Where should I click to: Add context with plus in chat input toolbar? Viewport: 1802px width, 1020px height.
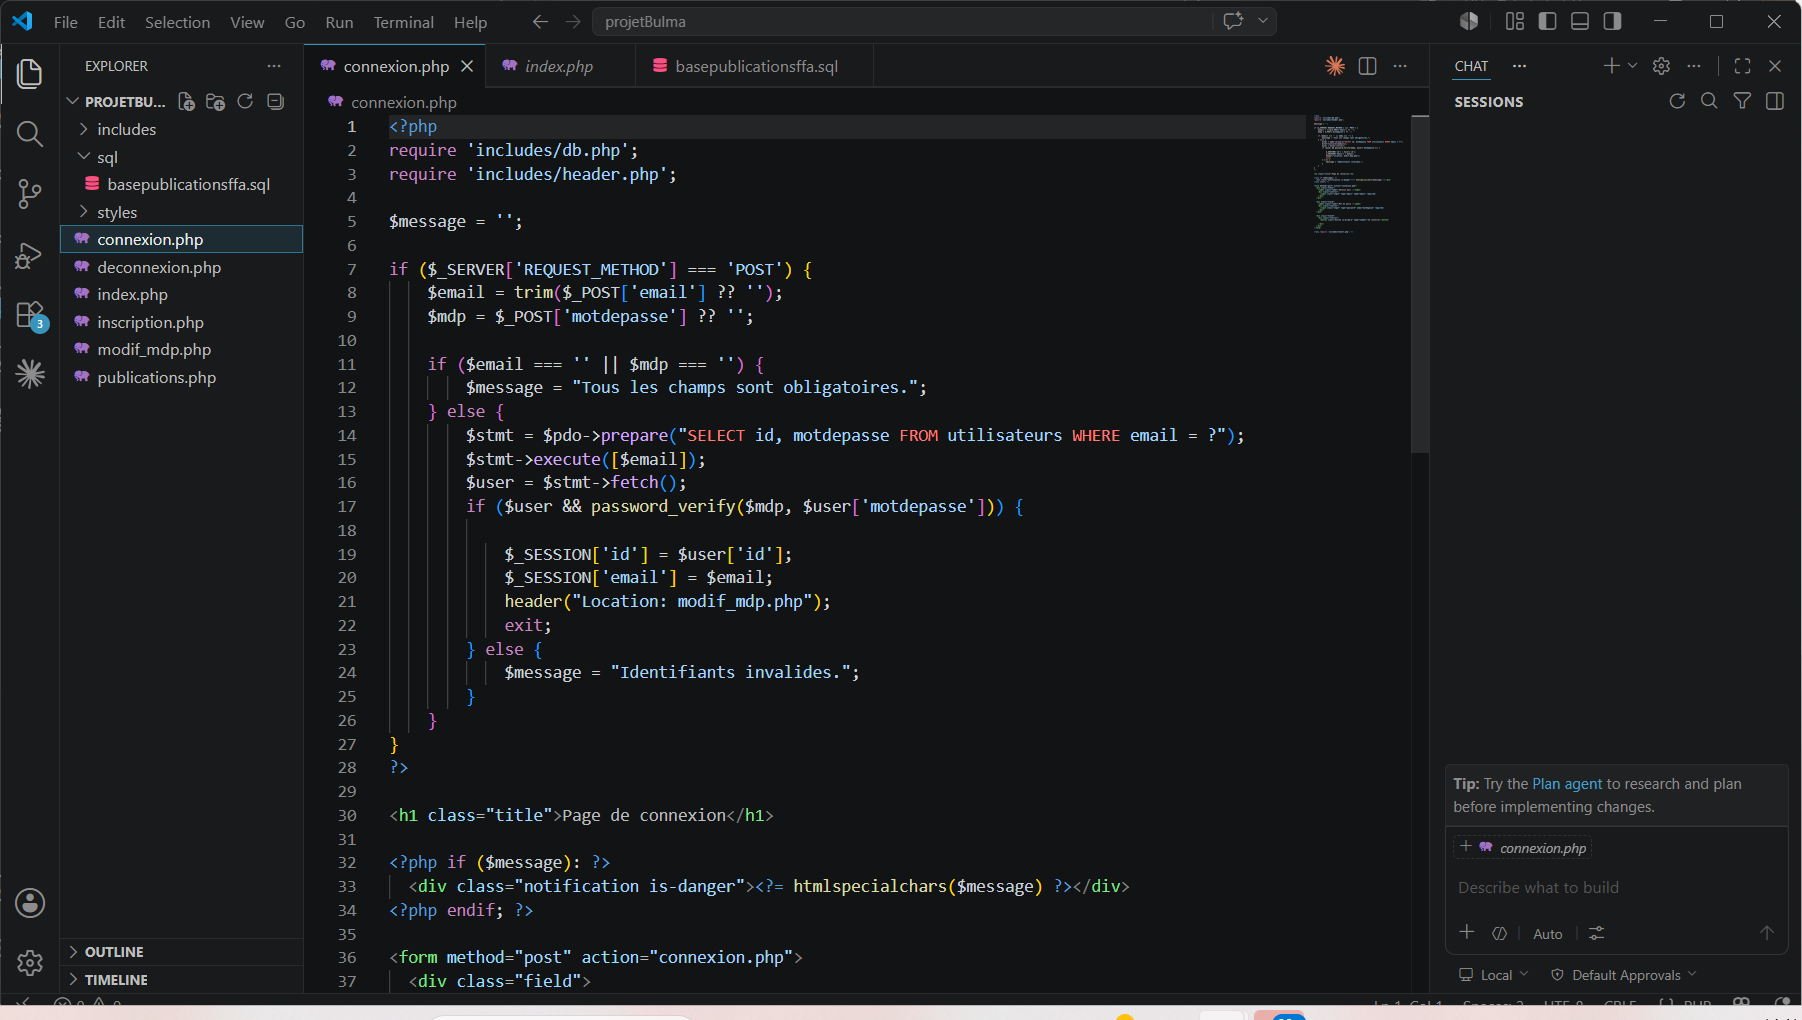pyautogui.click(x=1467, y=932)
